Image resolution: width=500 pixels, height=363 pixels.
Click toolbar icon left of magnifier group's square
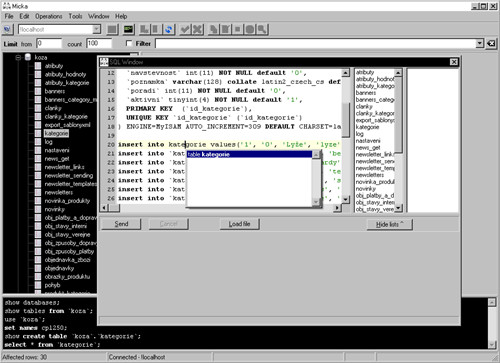226,29
